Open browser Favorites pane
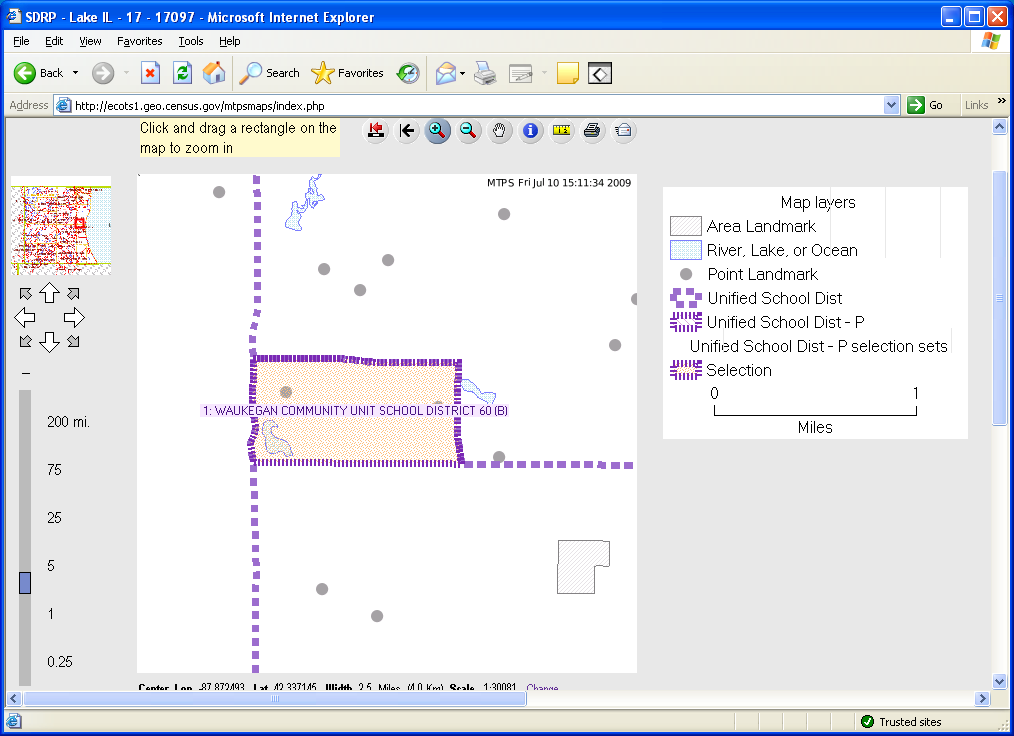The height and width of the screenshot is (736, 1014). tap(347, 73)
